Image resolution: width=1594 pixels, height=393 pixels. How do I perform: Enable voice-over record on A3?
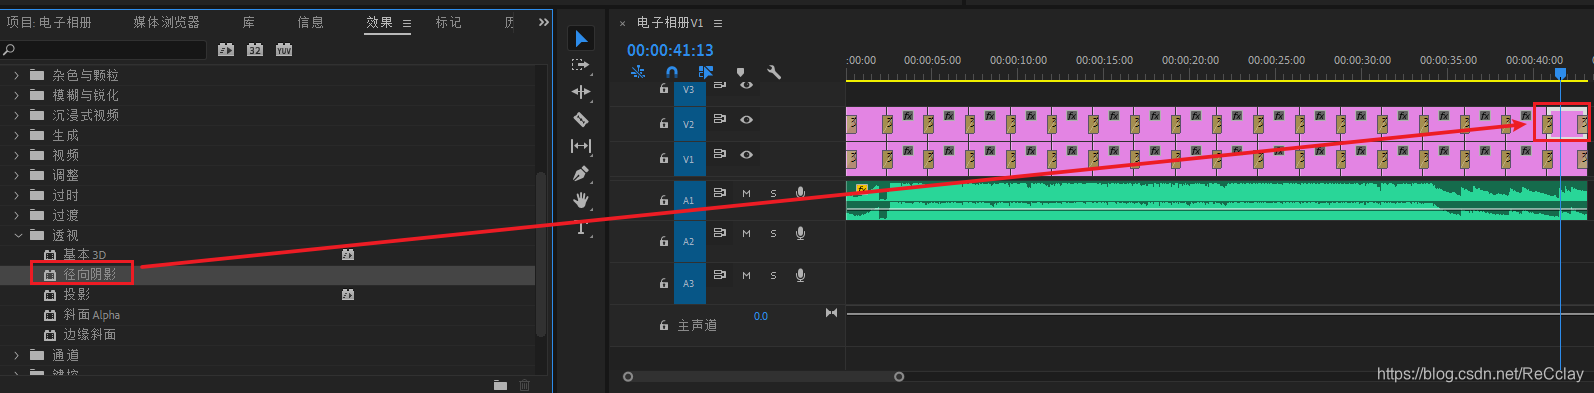point(800,275)
